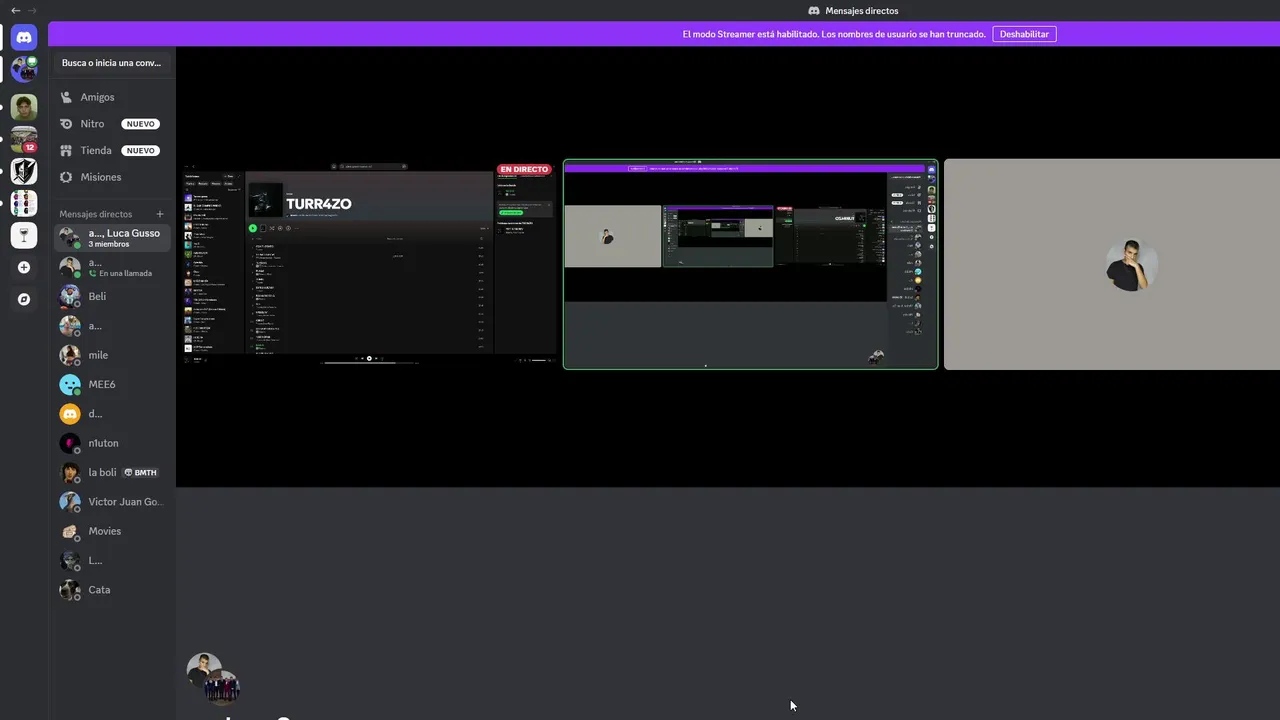Open Discord home direct messages icon
Screen dimensions: 1280x720
[24, 38]
